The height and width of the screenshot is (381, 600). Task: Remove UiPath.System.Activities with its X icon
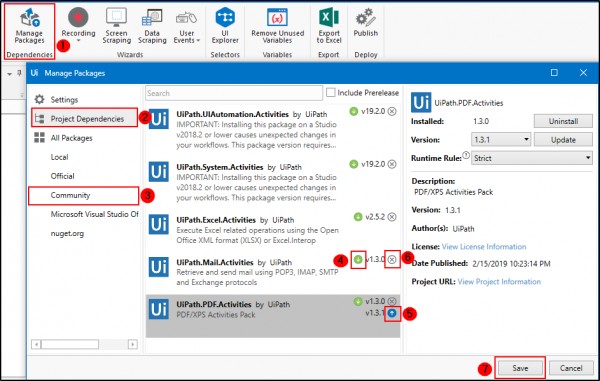coord(392,164)
